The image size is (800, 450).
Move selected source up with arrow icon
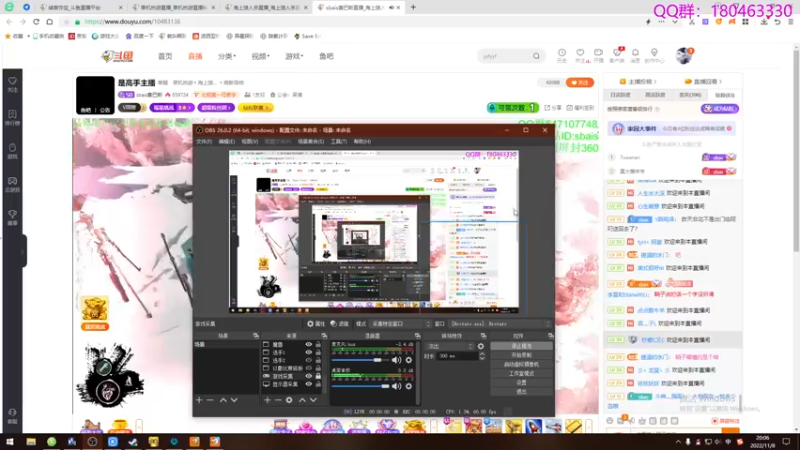(302, 400)
